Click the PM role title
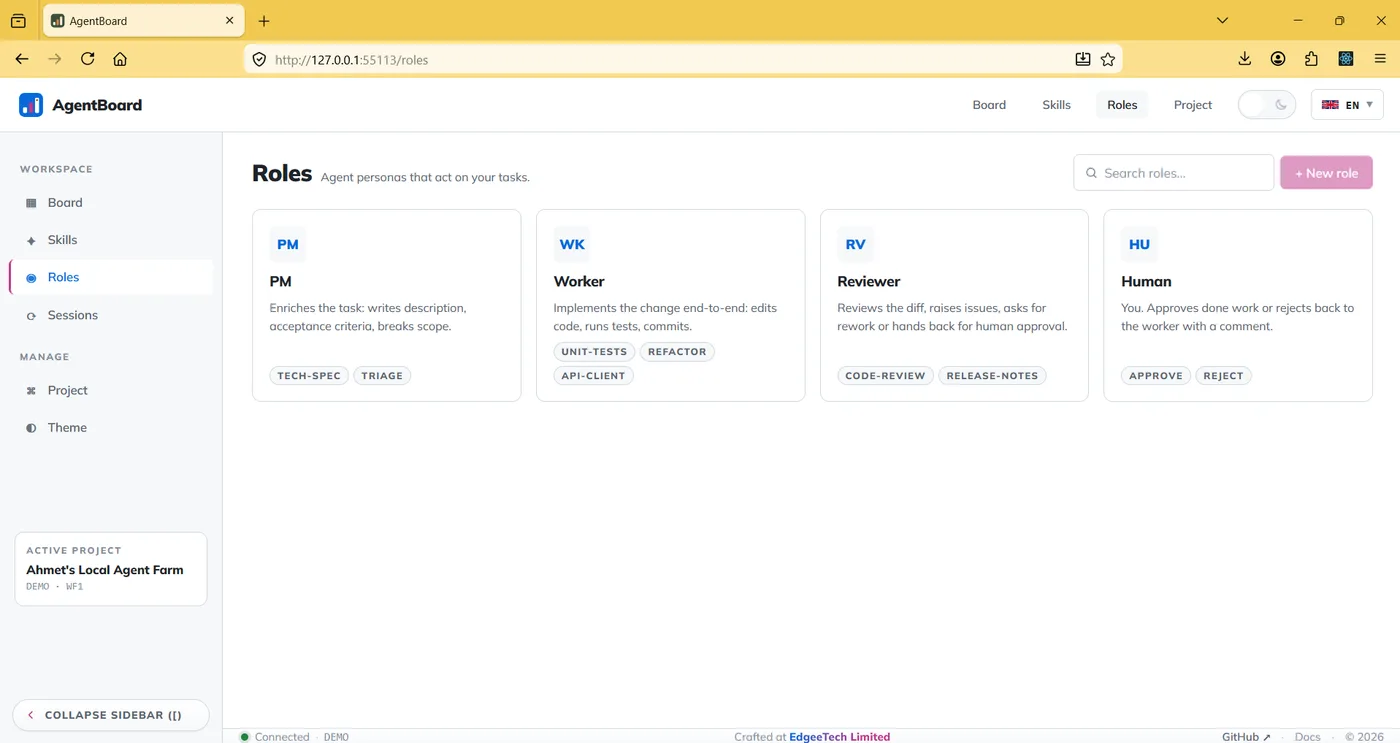Image resolution: width=1400 pixels, height=743 pixels. point(281,282)
